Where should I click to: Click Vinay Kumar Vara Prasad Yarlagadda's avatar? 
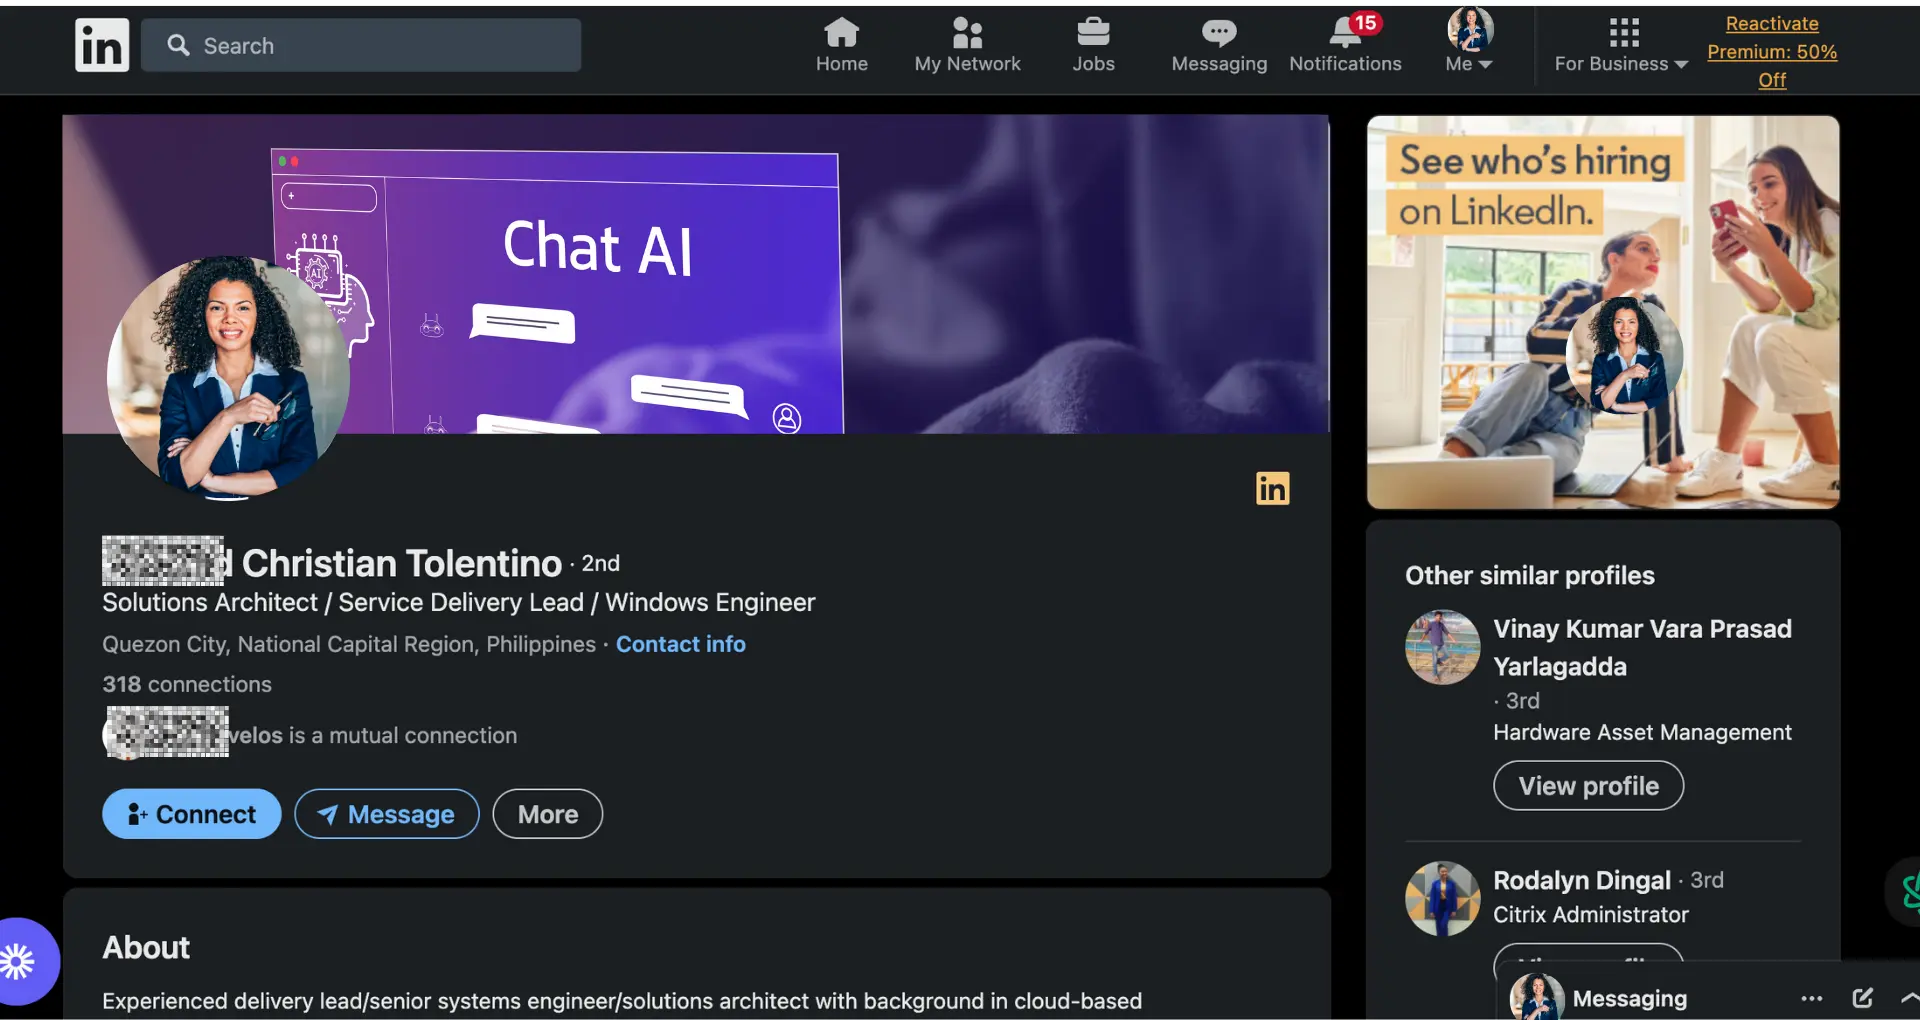(x=1442, y=647)
